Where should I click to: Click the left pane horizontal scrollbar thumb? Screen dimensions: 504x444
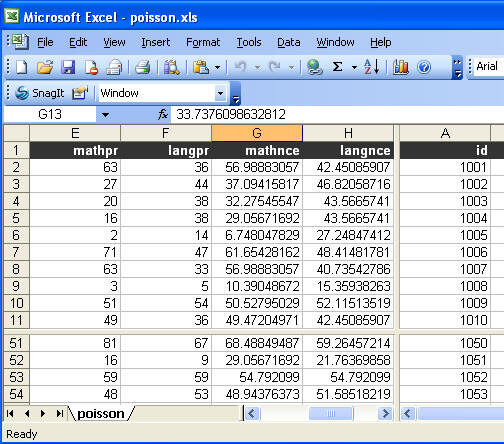coord(331,414)
